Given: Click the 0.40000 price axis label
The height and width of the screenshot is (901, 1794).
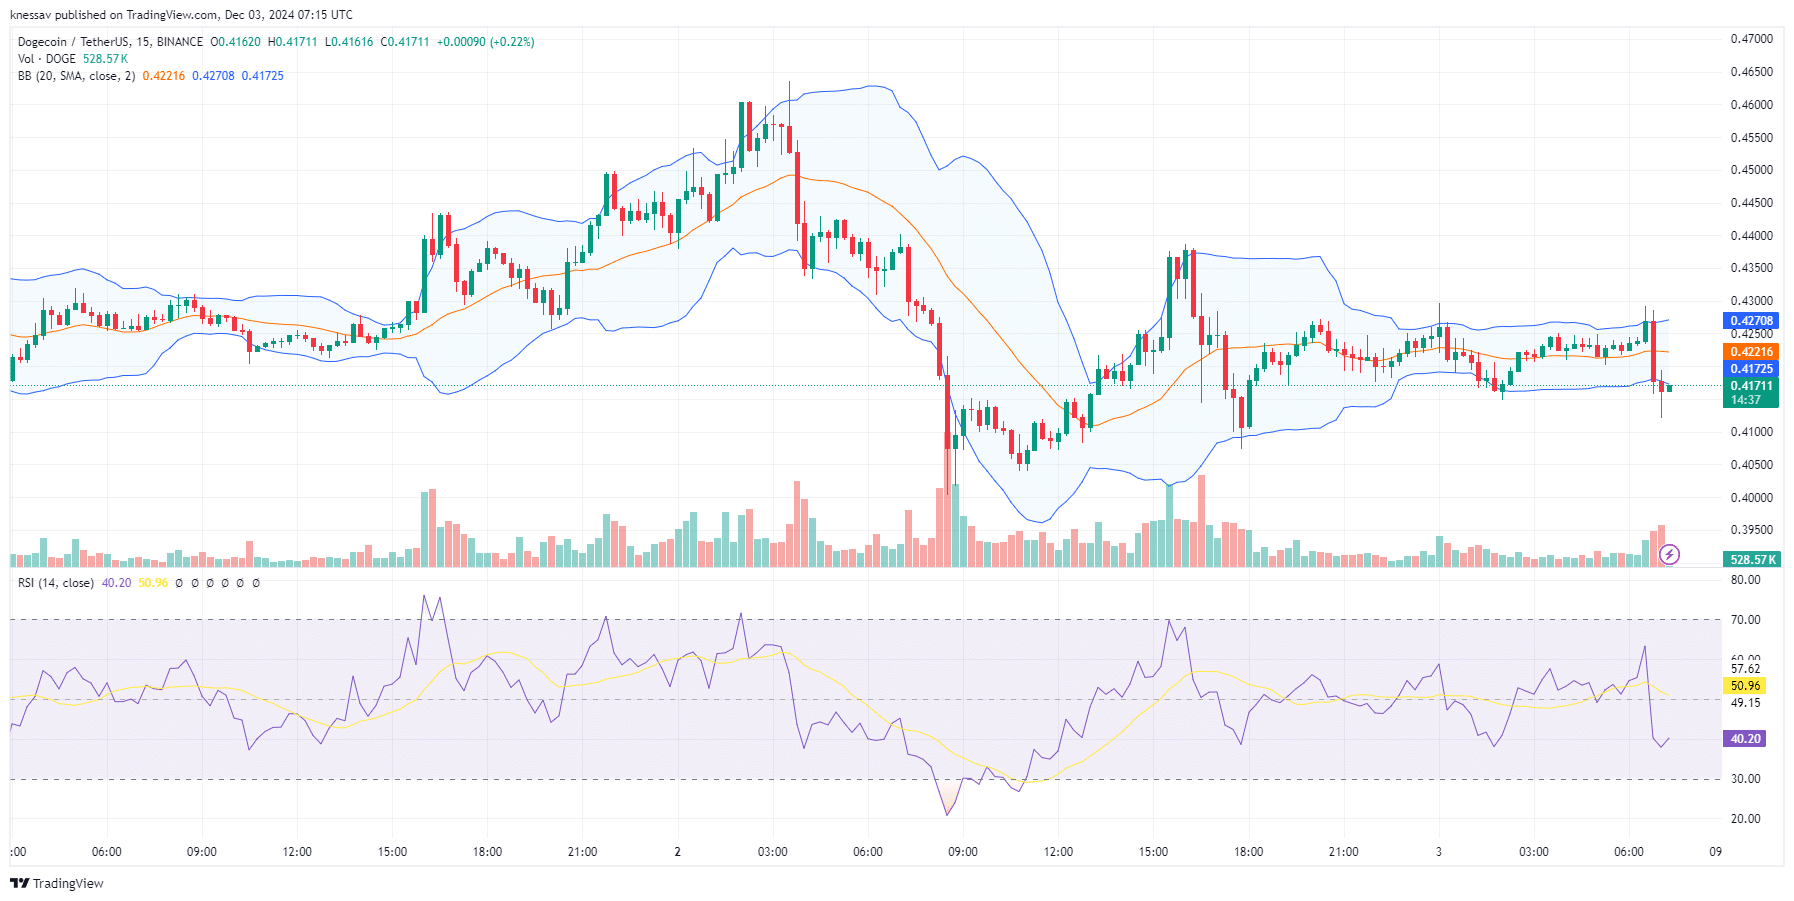Looking at the screenshot, I should pyautogui.click(x=1751, y=498).
